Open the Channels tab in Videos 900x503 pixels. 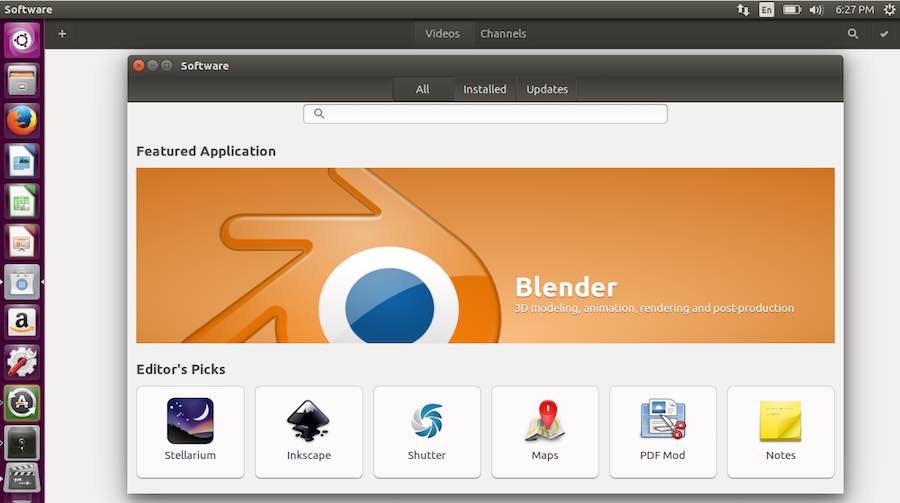(503, 33)
